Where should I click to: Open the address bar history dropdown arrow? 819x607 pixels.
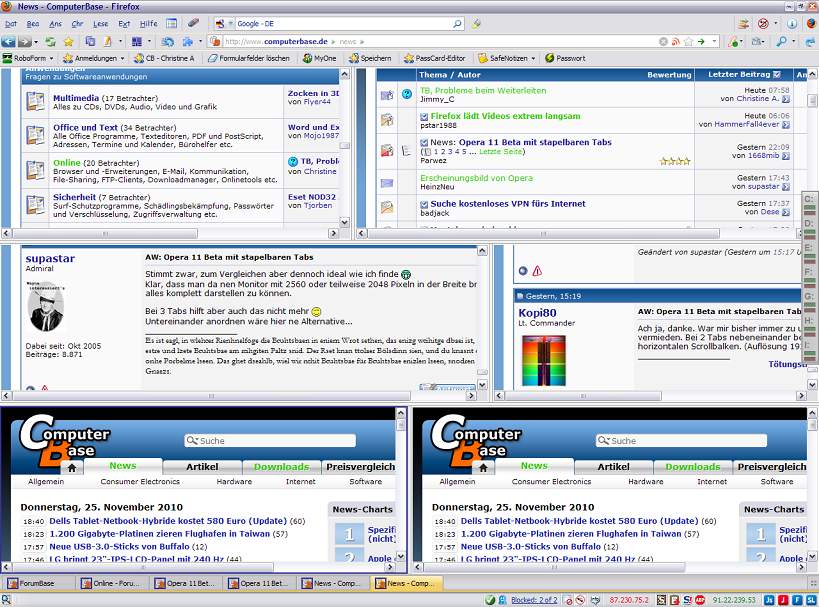pyautogui.click(x=714, y=41)
